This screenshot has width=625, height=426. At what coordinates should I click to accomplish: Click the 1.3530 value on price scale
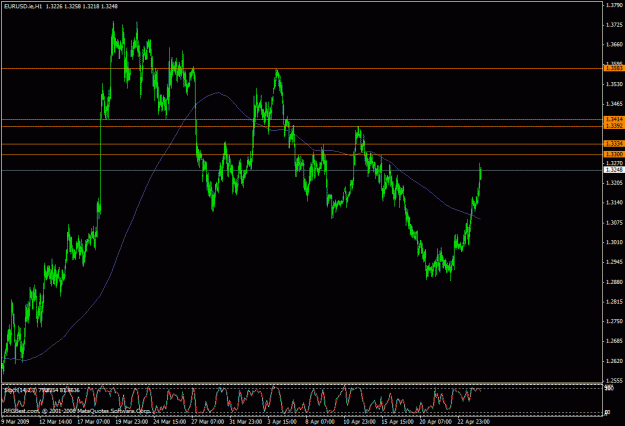point(614,84)
